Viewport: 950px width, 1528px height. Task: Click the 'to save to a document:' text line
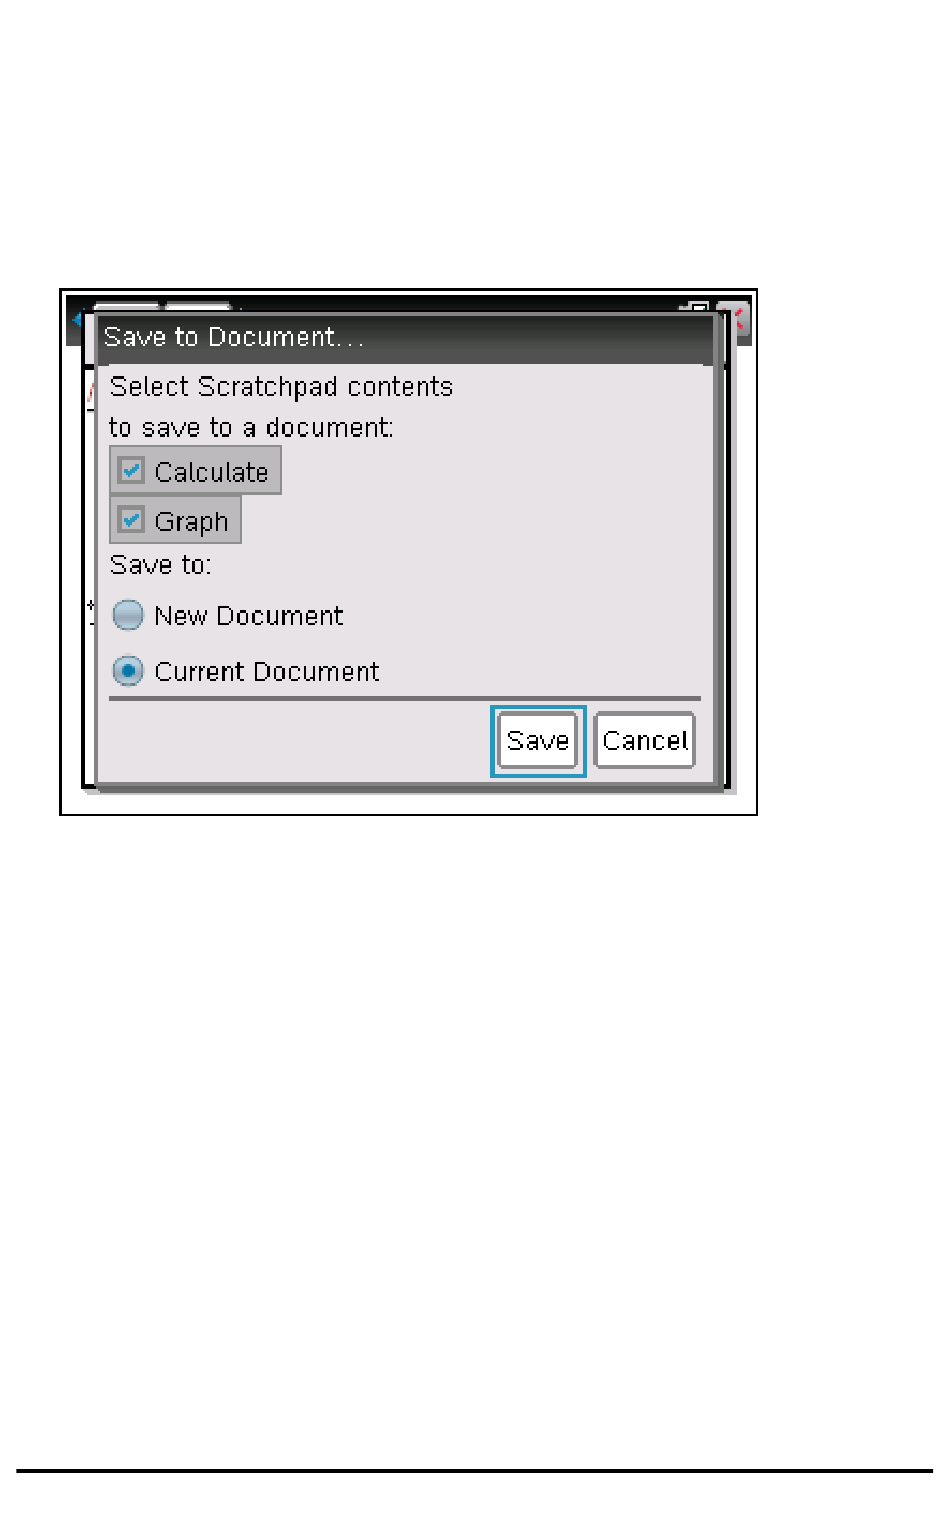pyautogui.click(x=251, y=428)
